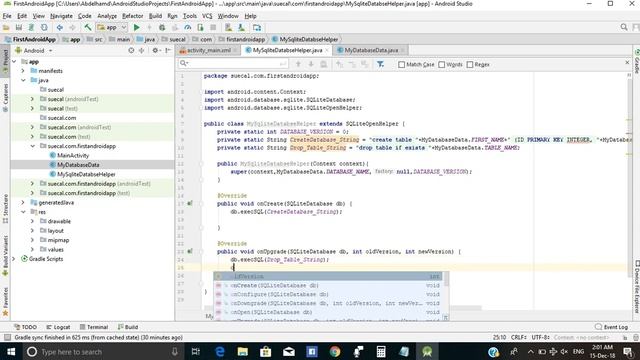Click the onCreate override gutter icon
This screenshot has height=360, width=640.
coord(190,203)
